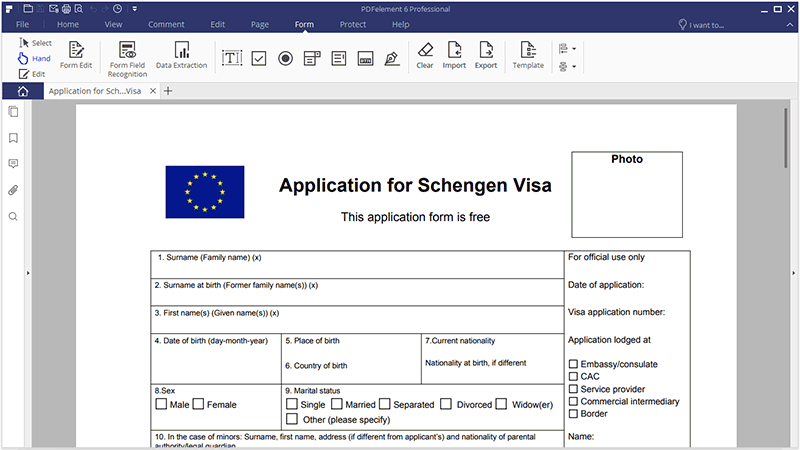The width and height of the screenshot is (800, 450).
Task: Open the comments panel in sidebar
Action: [x=13, y=164]
